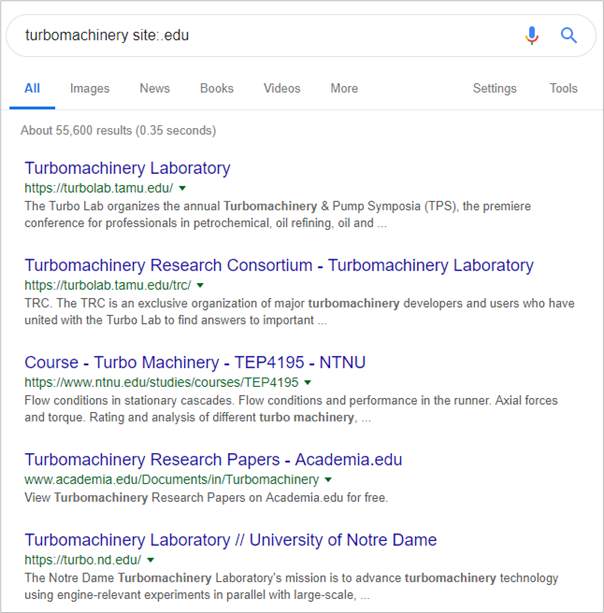Open the Course - Turbo Machinery TEP4195 NTNU link

(195, 362)
